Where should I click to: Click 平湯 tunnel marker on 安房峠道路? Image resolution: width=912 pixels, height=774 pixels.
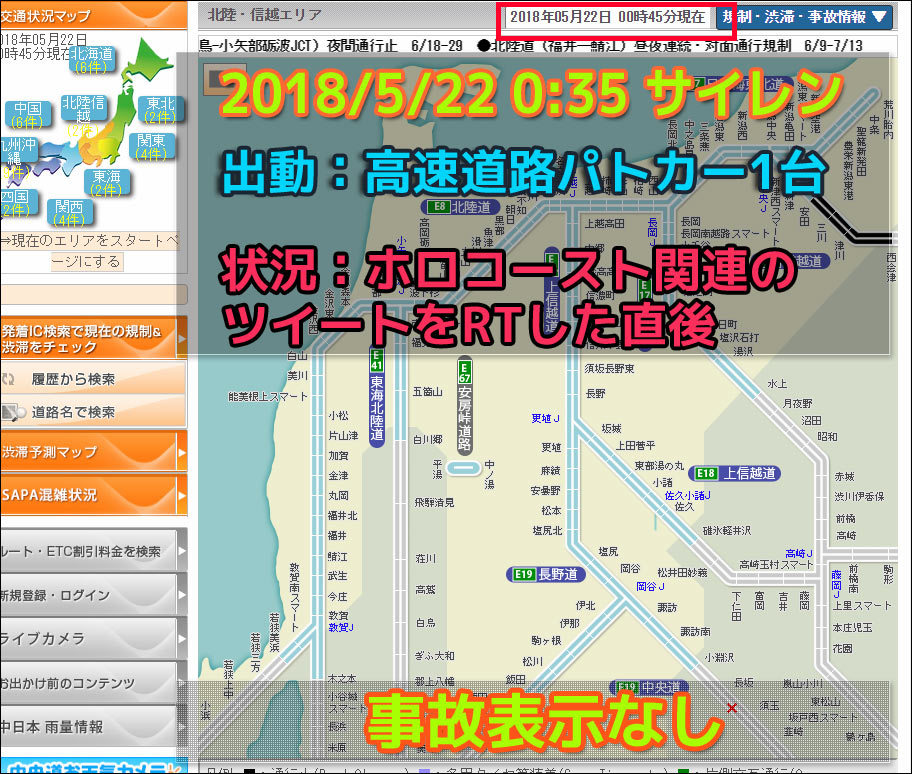462,468
